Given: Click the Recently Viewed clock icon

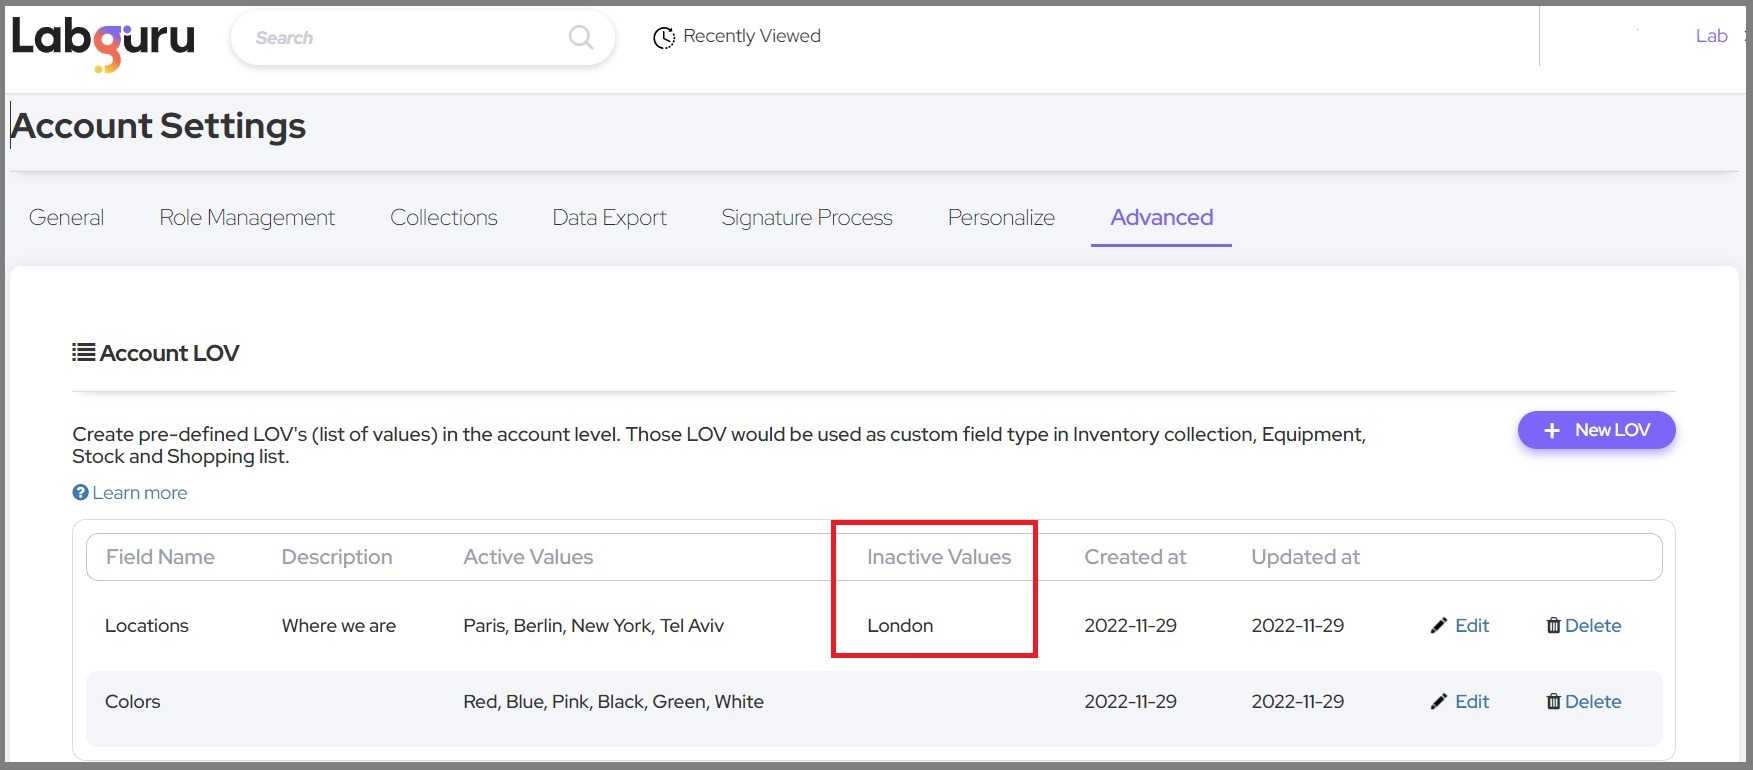Looking at the screenshot, I should pyautogui.click(x=664, y=38).
